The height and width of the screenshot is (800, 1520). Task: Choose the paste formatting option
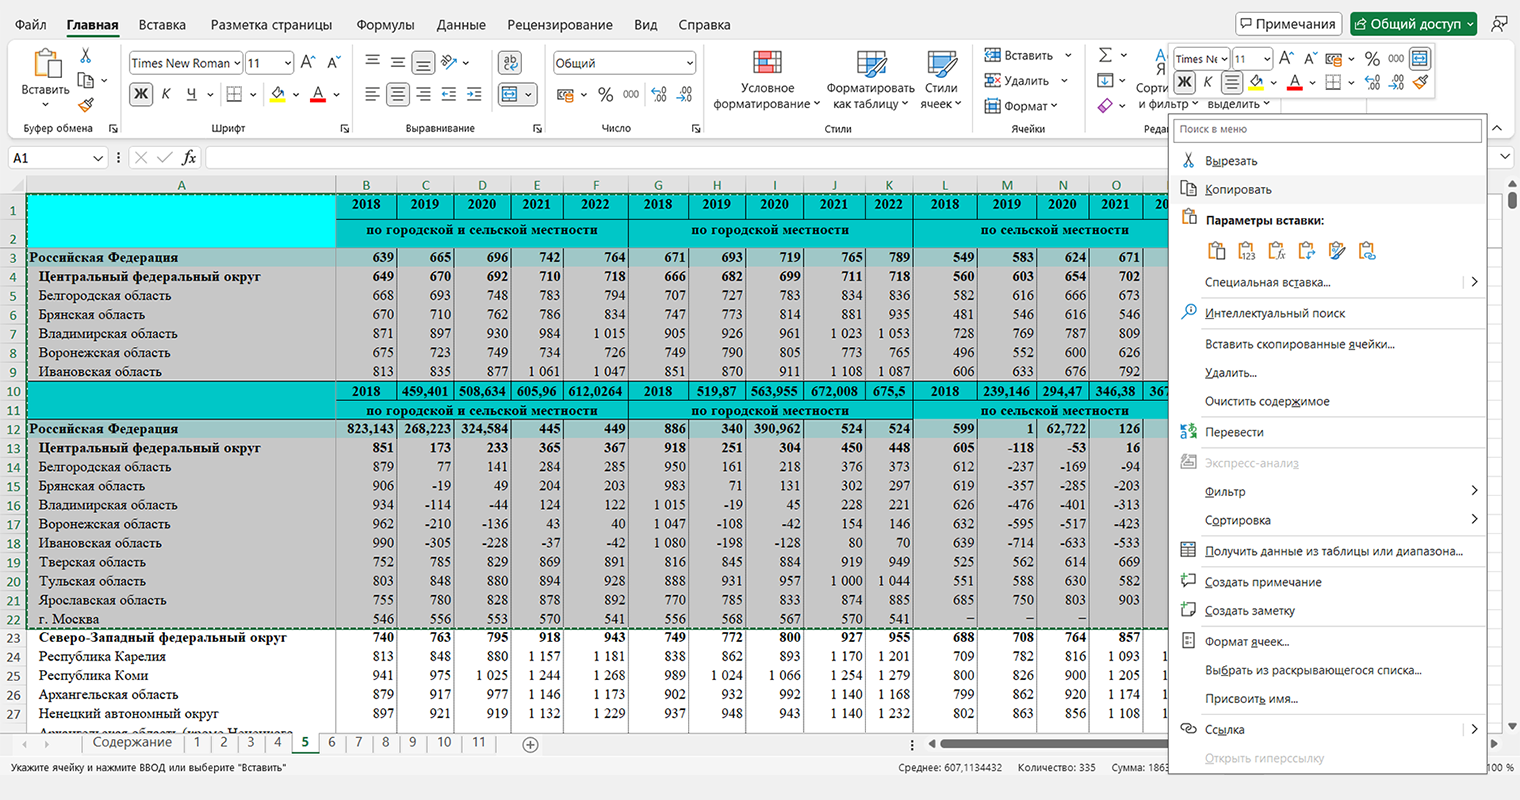[x=1337, y=251]
